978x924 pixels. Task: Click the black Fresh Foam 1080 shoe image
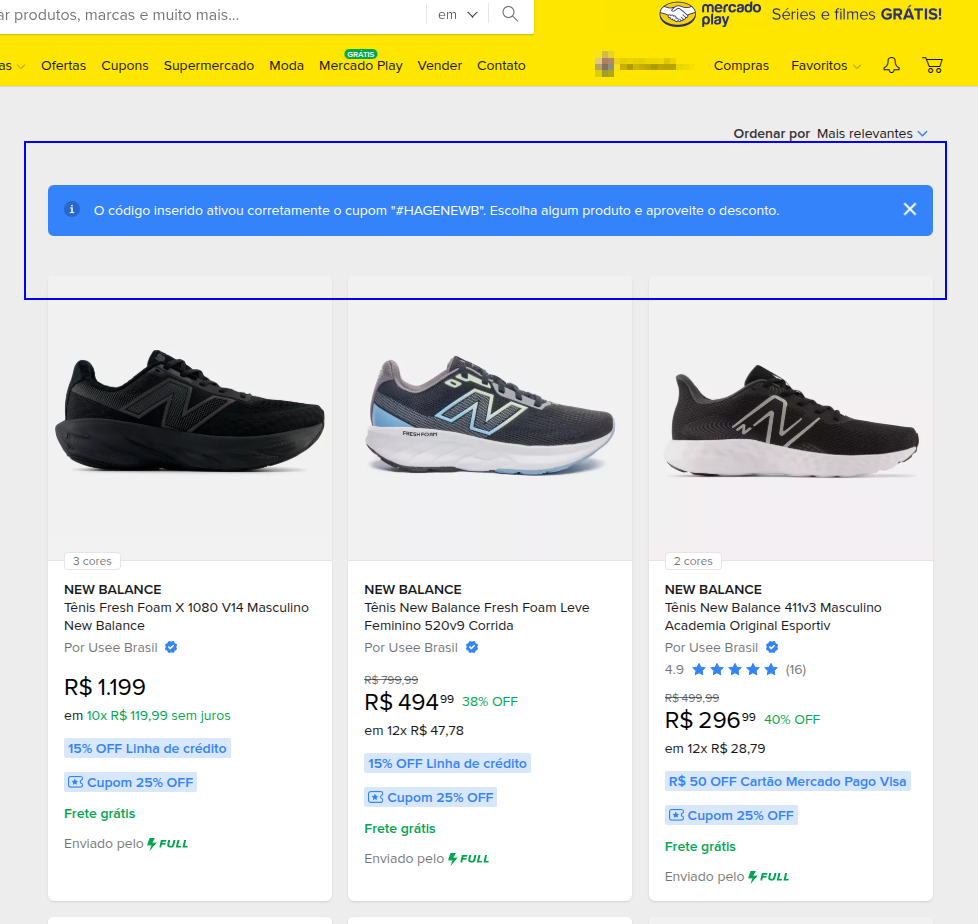pyautogui.click(x=190, y=412)
